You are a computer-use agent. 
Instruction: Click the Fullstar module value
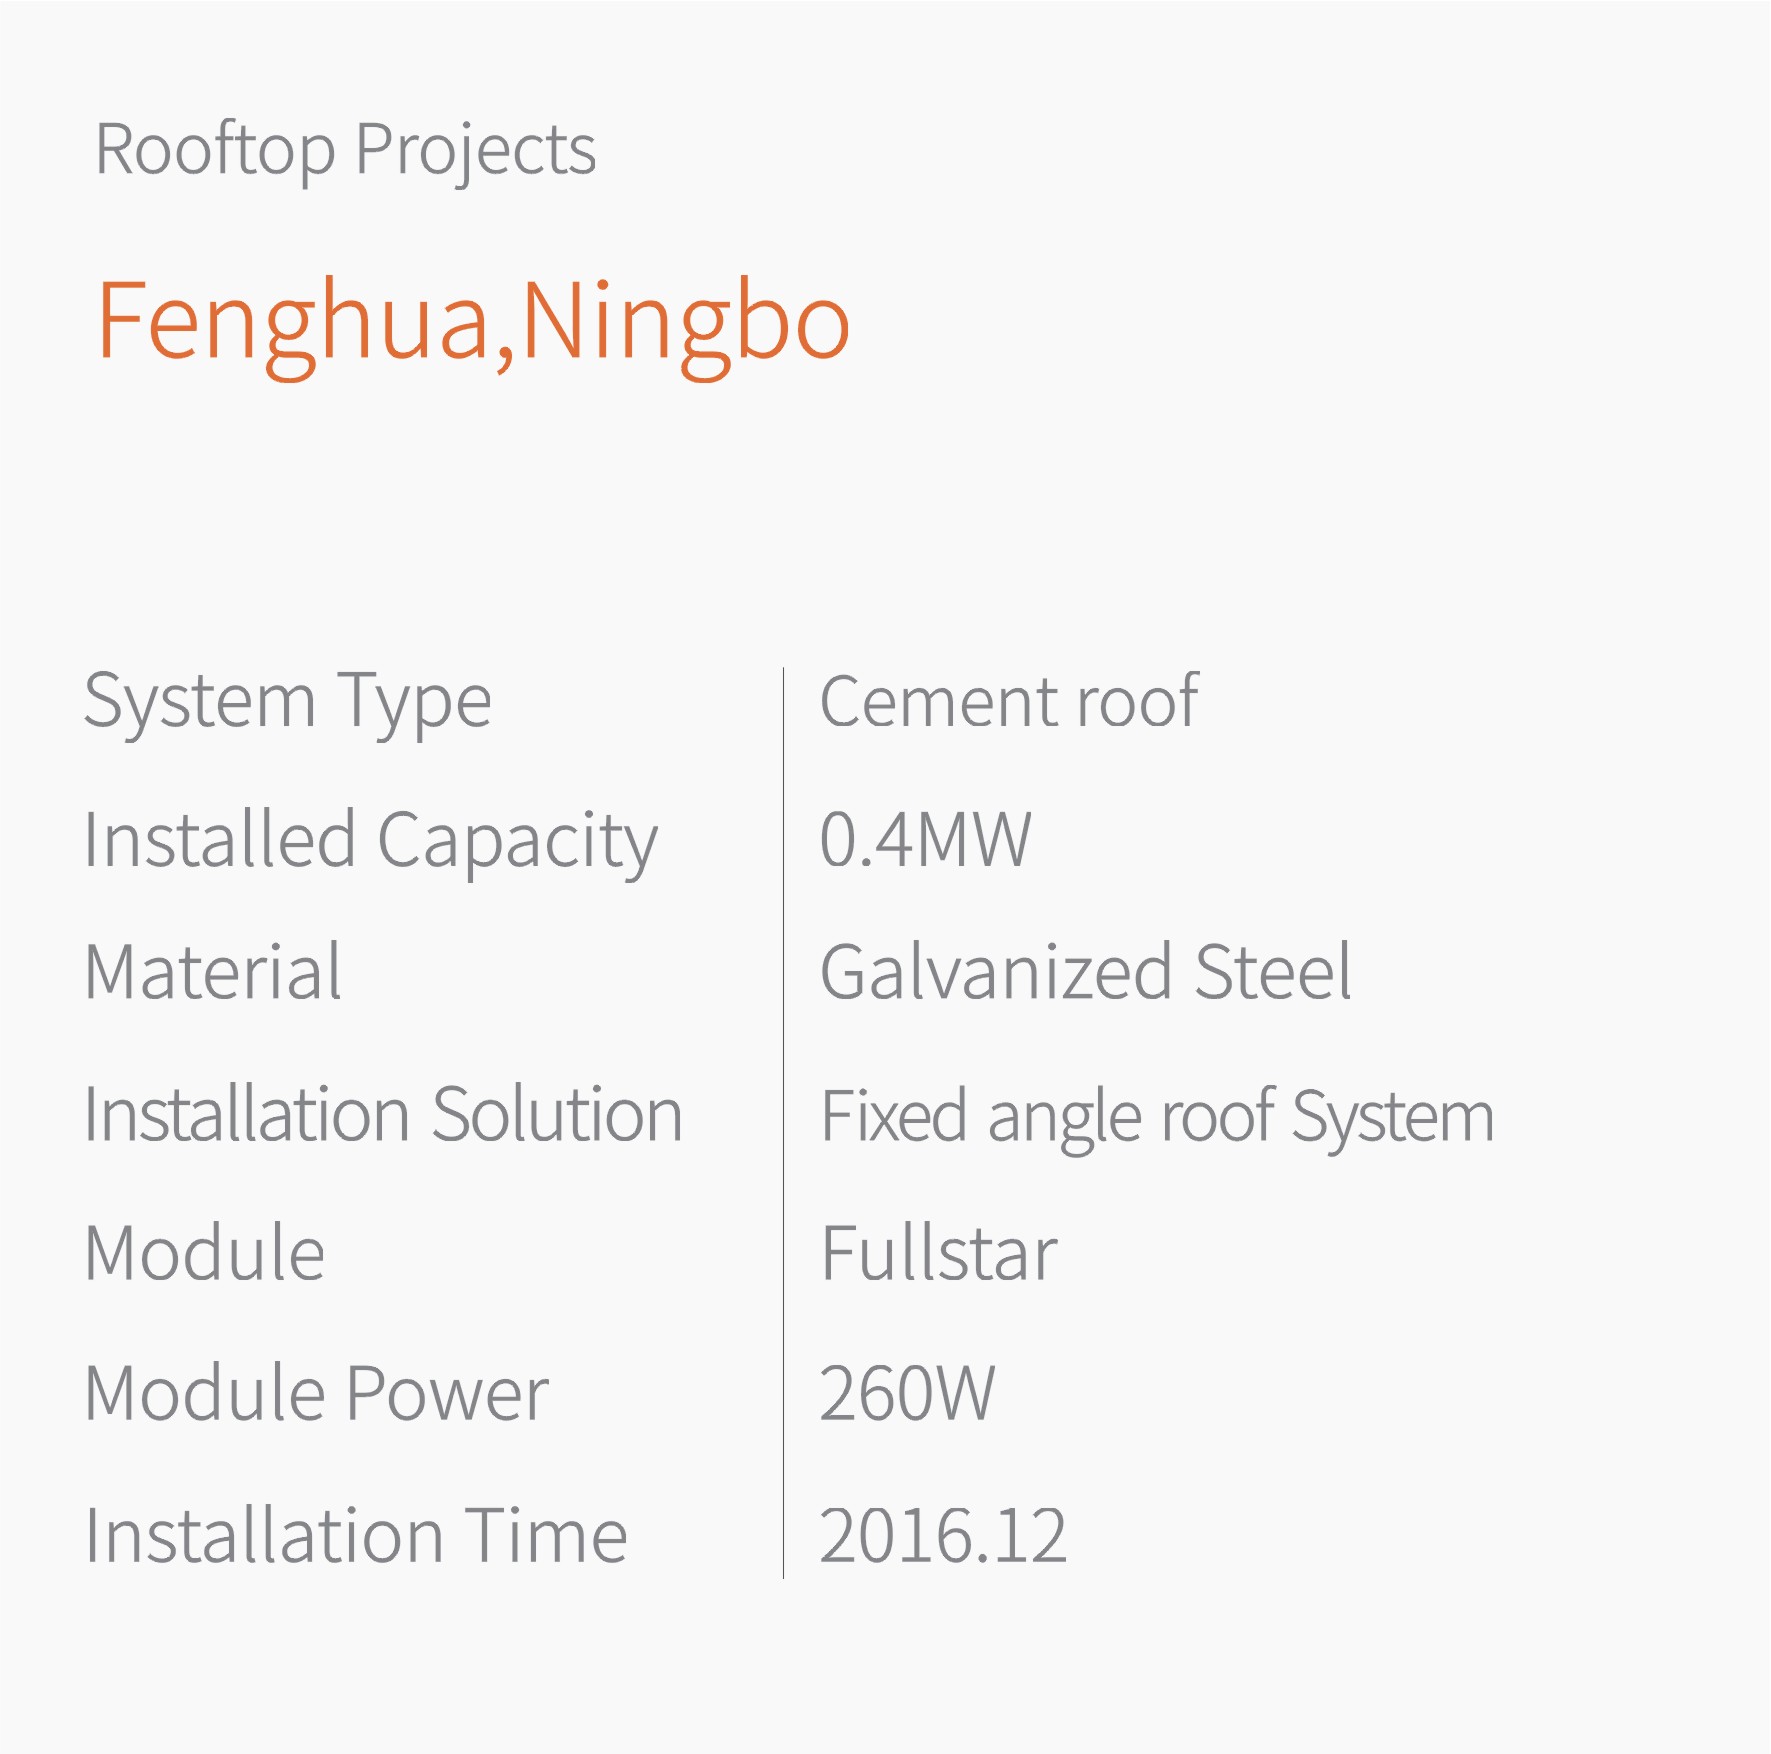click(x=939, y=1252)
